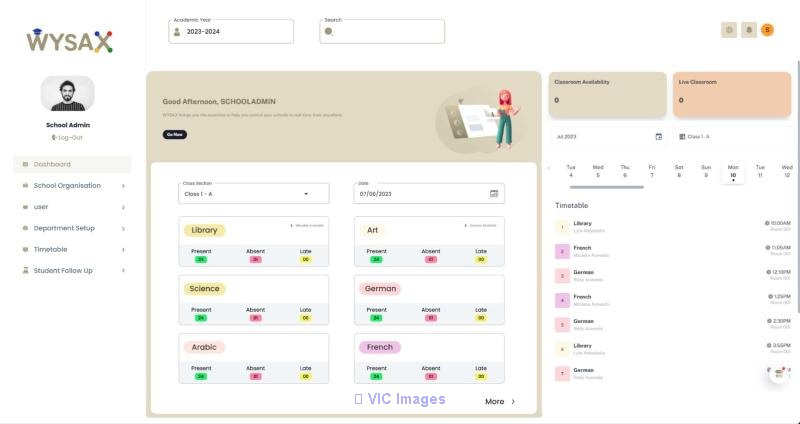The height and width of the screenshot is (424, 800).
Task: Click the Go Now button
Action: tap(174, 135)
